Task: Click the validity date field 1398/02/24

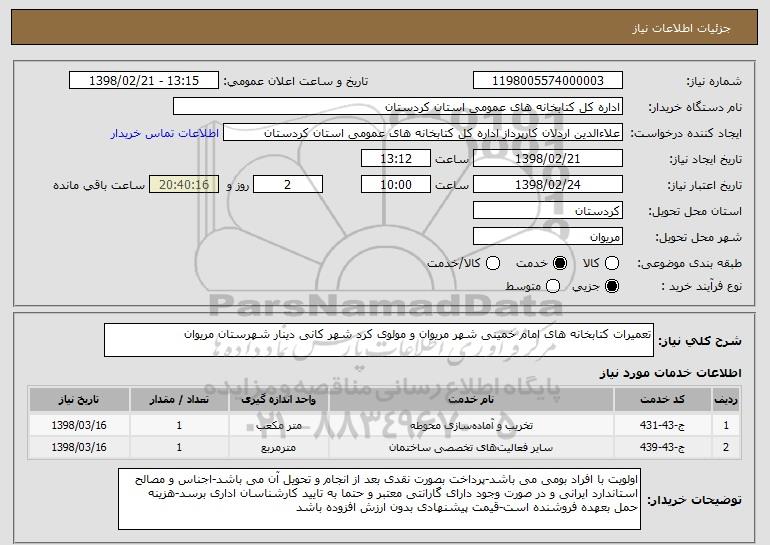Action: pyautogui.click(x=548, y=185)
